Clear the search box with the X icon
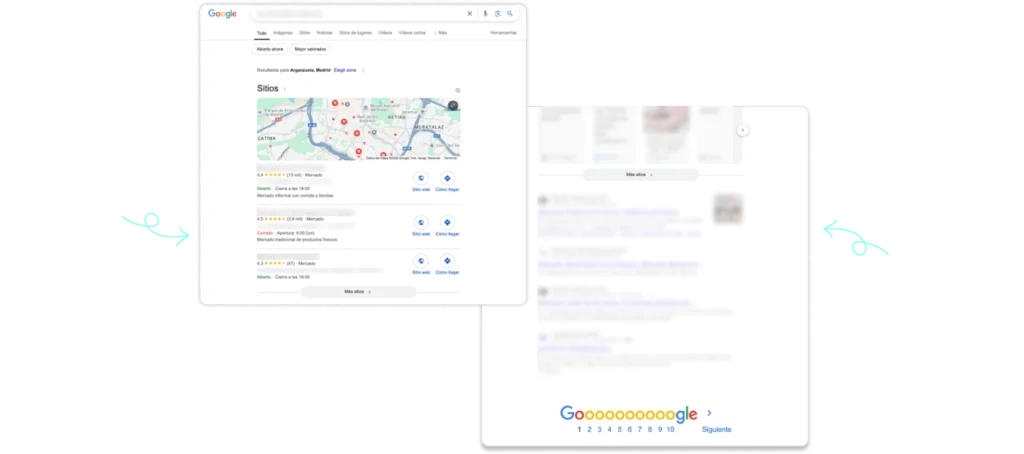Viewport: 1024px width, 454px height. (x=470, y=14)
